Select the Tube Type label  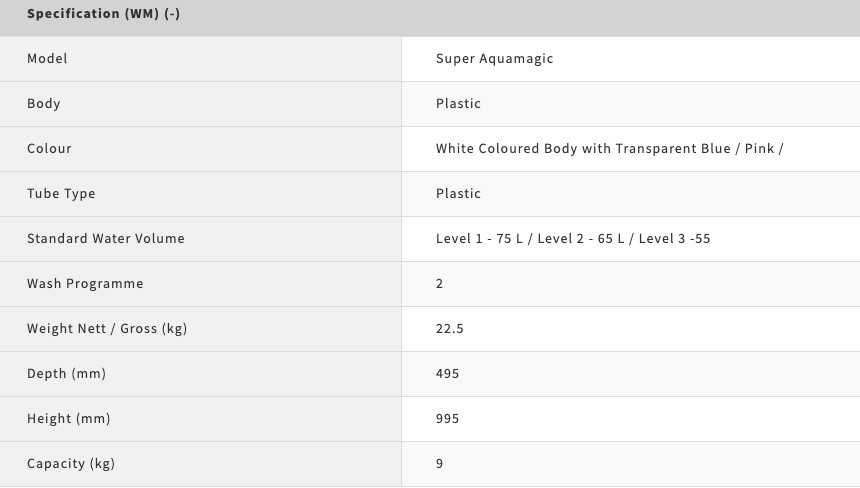(x=61, y=194)
